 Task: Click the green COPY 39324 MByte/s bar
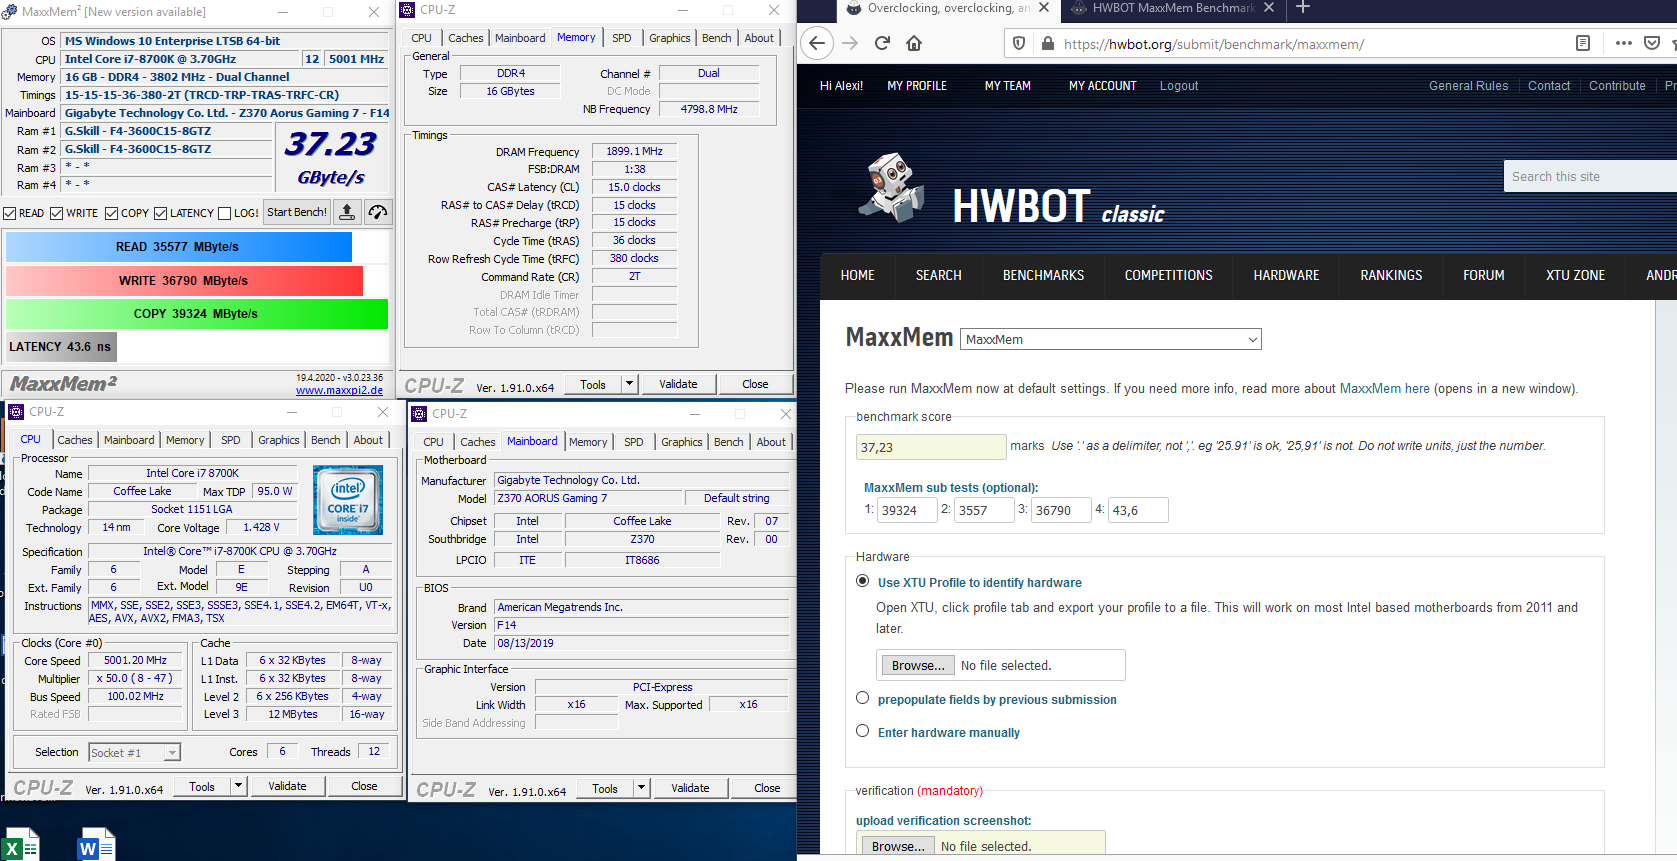pos(196,313)
